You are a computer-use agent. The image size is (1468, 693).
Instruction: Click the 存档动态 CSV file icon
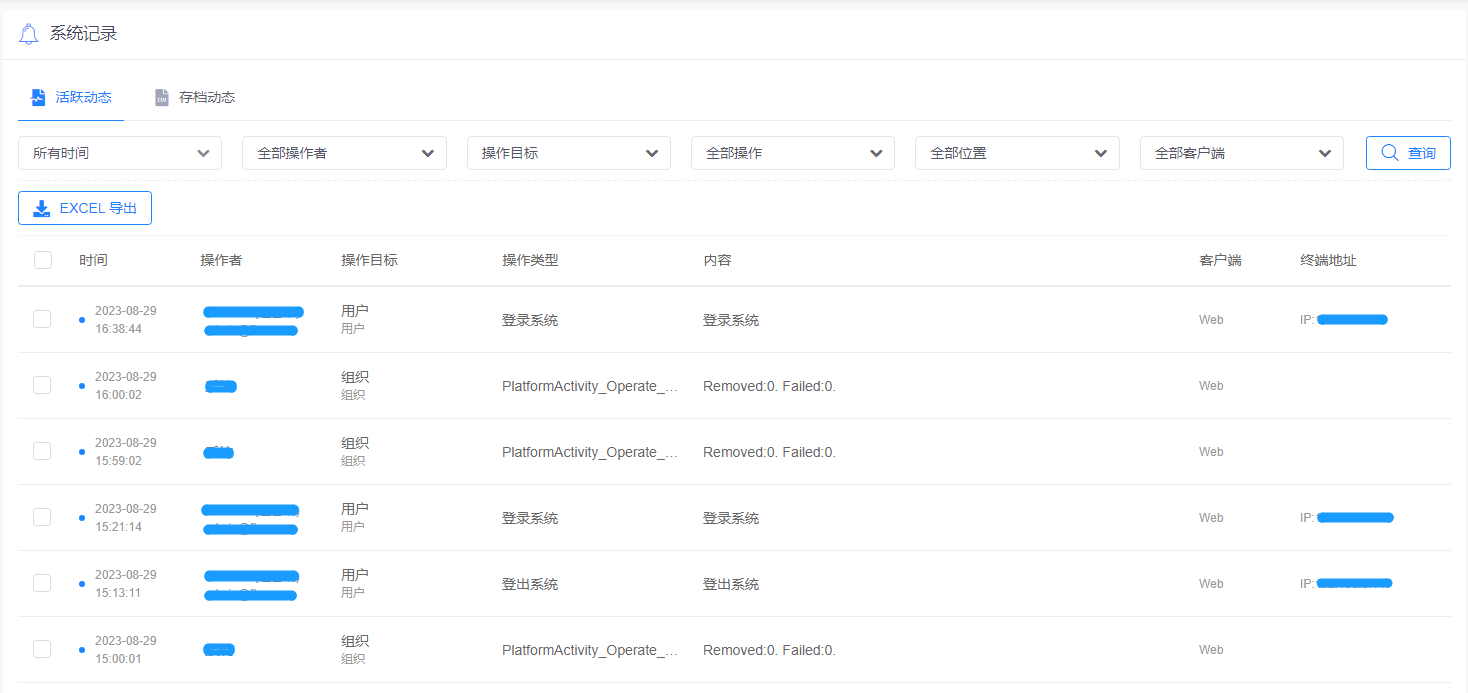coord(161,97)
